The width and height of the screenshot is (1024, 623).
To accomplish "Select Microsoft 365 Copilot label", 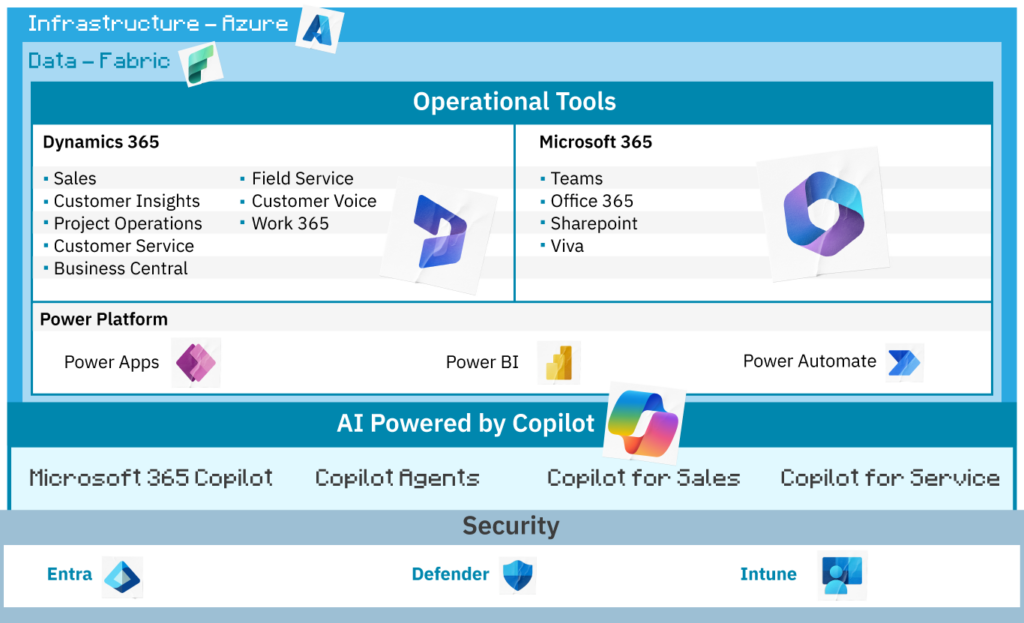I will tap(151, 478).
